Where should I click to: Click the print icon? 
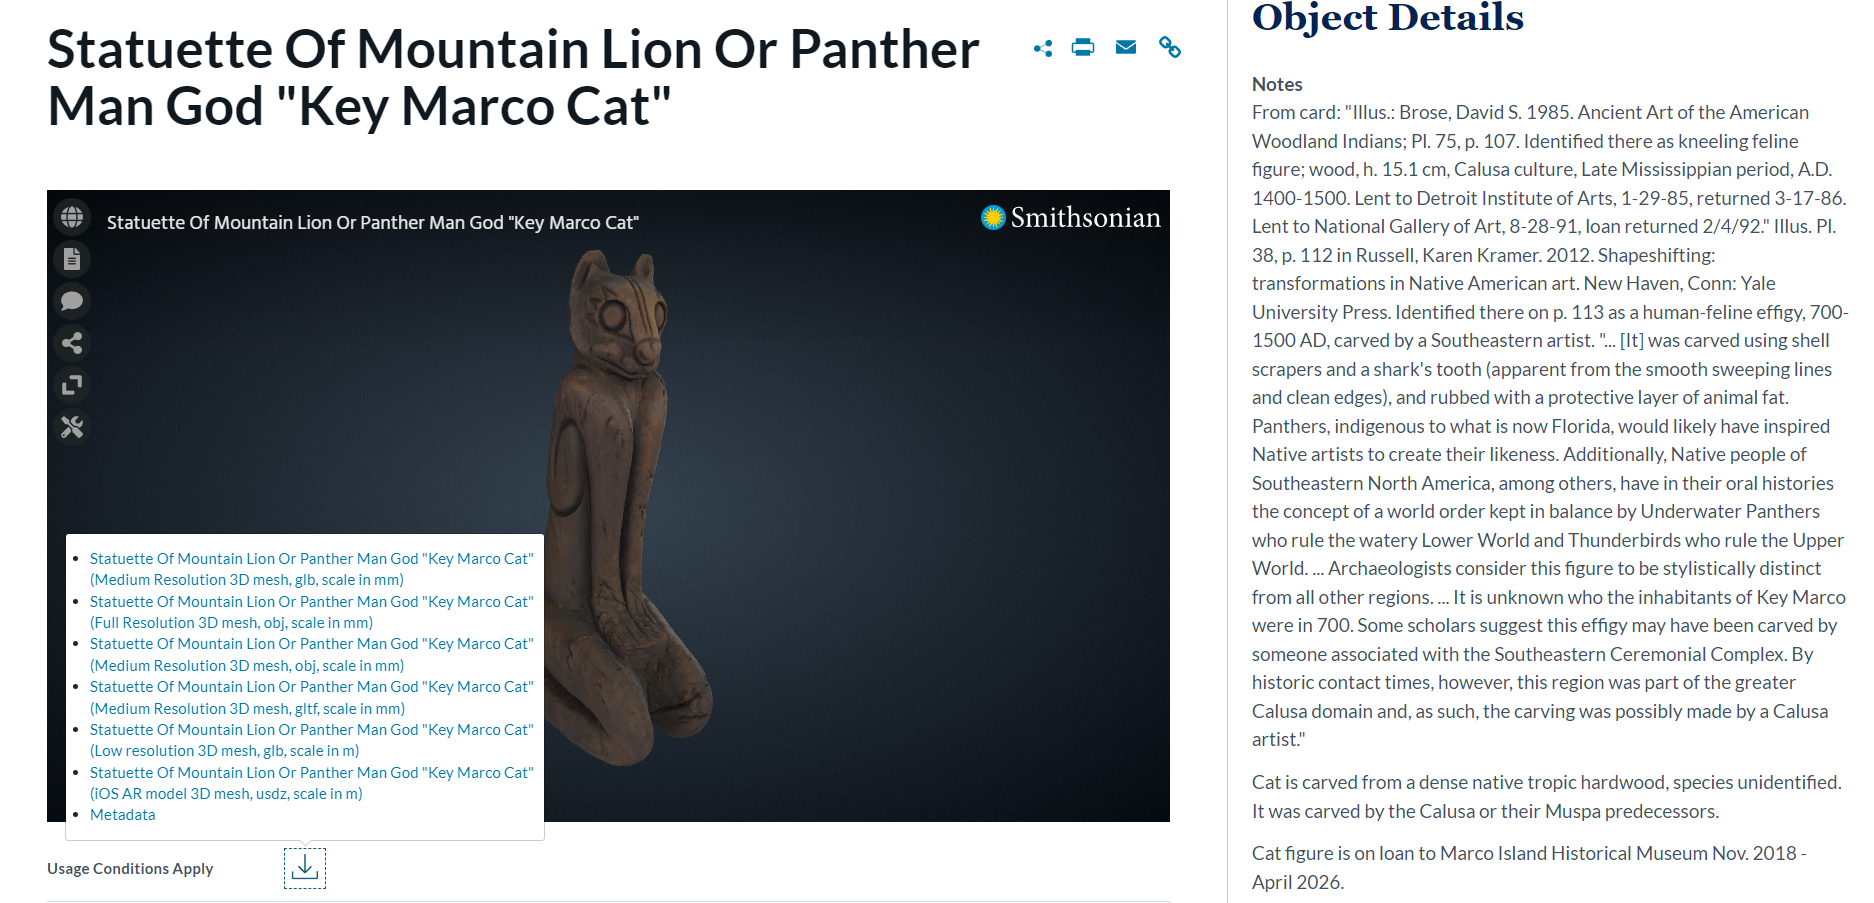coord(1083,47)
